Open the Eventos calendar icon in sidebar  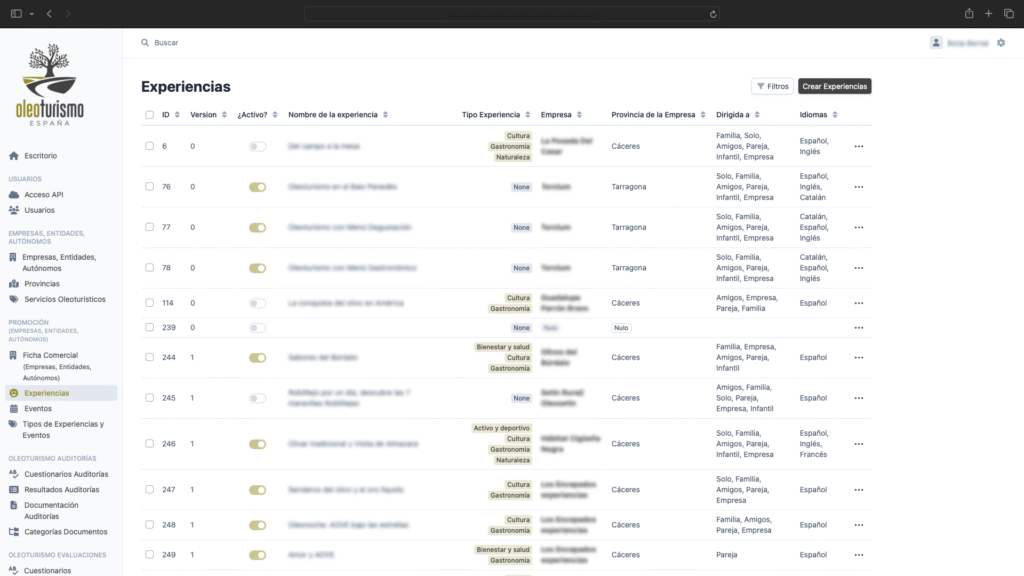tap(14, 409)
